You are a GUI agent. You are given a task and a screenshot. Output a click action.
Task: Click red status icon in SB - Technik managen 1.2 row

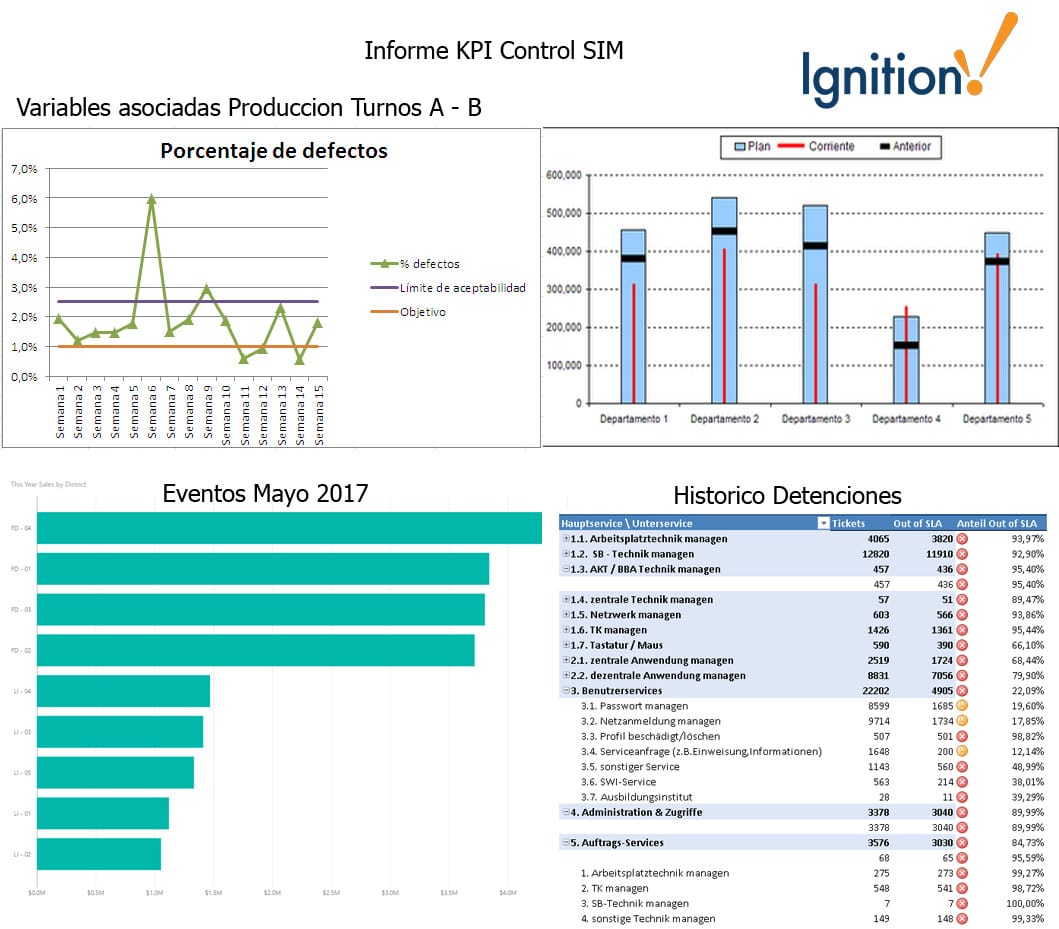tap(962, 554)
